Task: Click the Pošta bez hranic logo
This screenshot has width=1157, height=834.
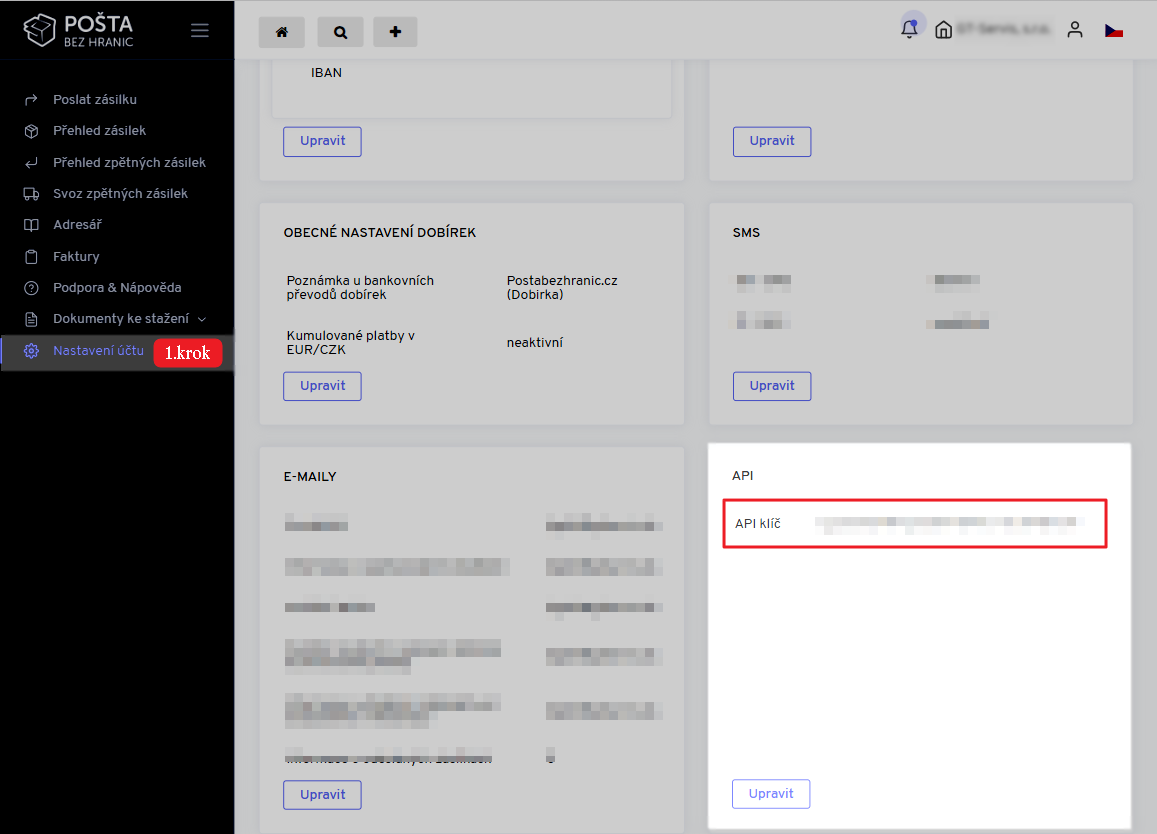Action: click(79, 30)
